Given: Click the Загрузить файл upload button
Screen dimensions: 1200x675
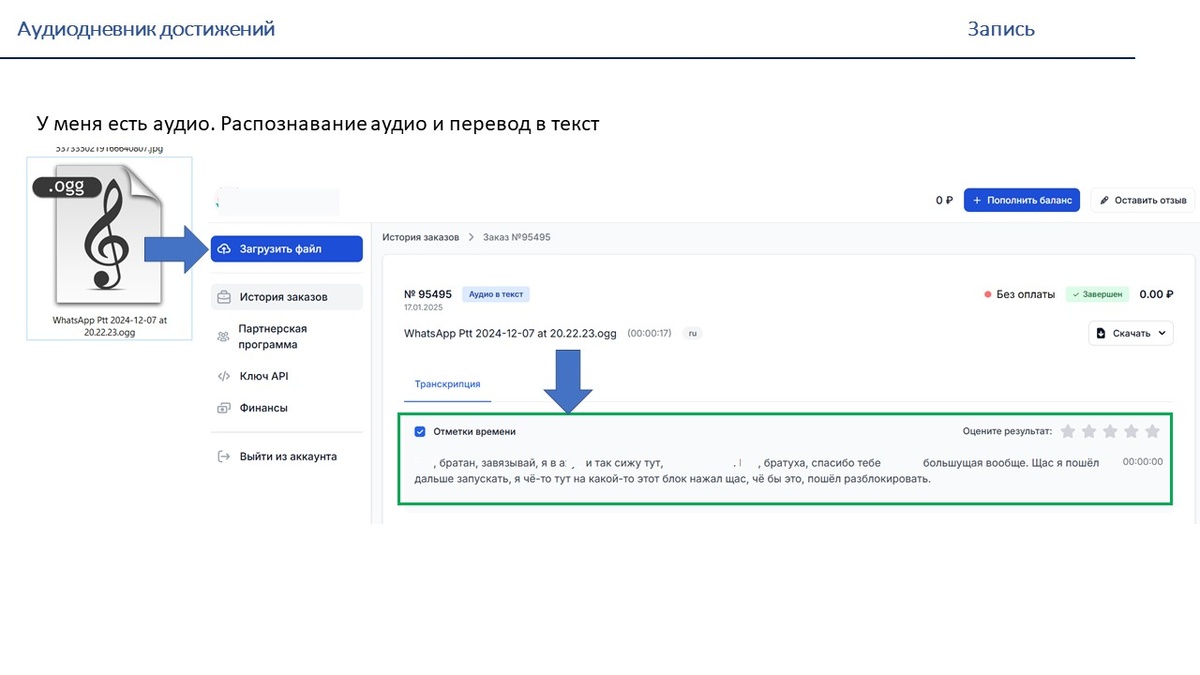Looking at the screenshot, I should pos(286,249).
